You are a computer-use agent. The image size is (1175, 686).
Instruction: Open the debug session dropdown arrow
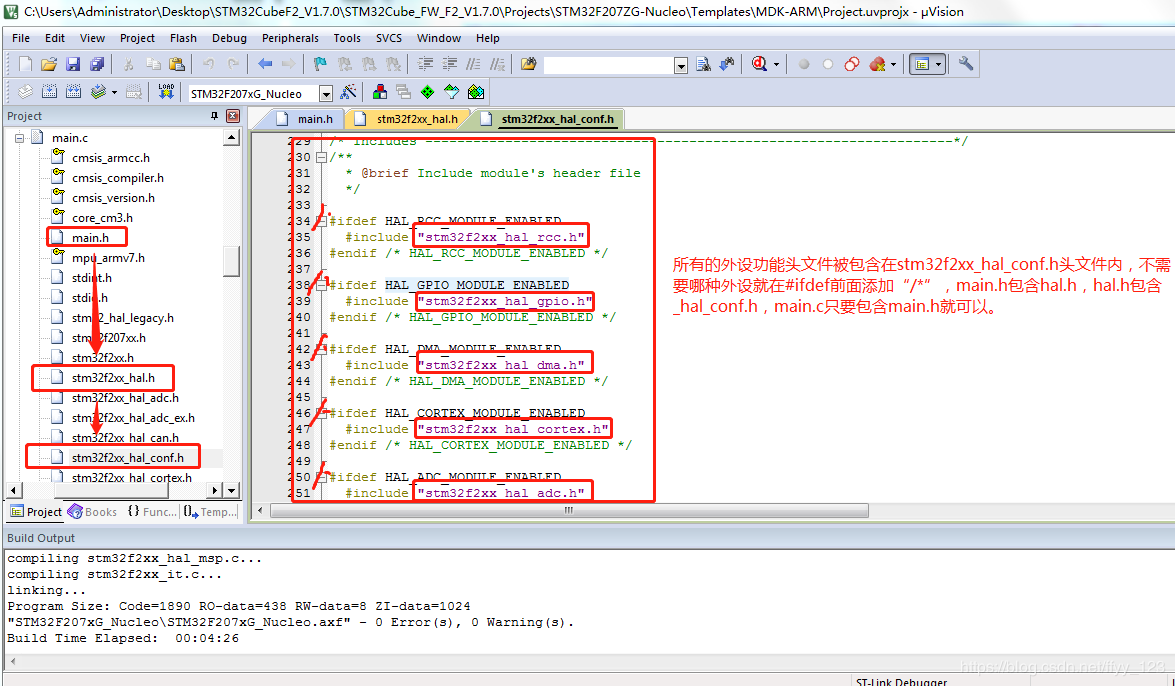(x=776, y=64)
